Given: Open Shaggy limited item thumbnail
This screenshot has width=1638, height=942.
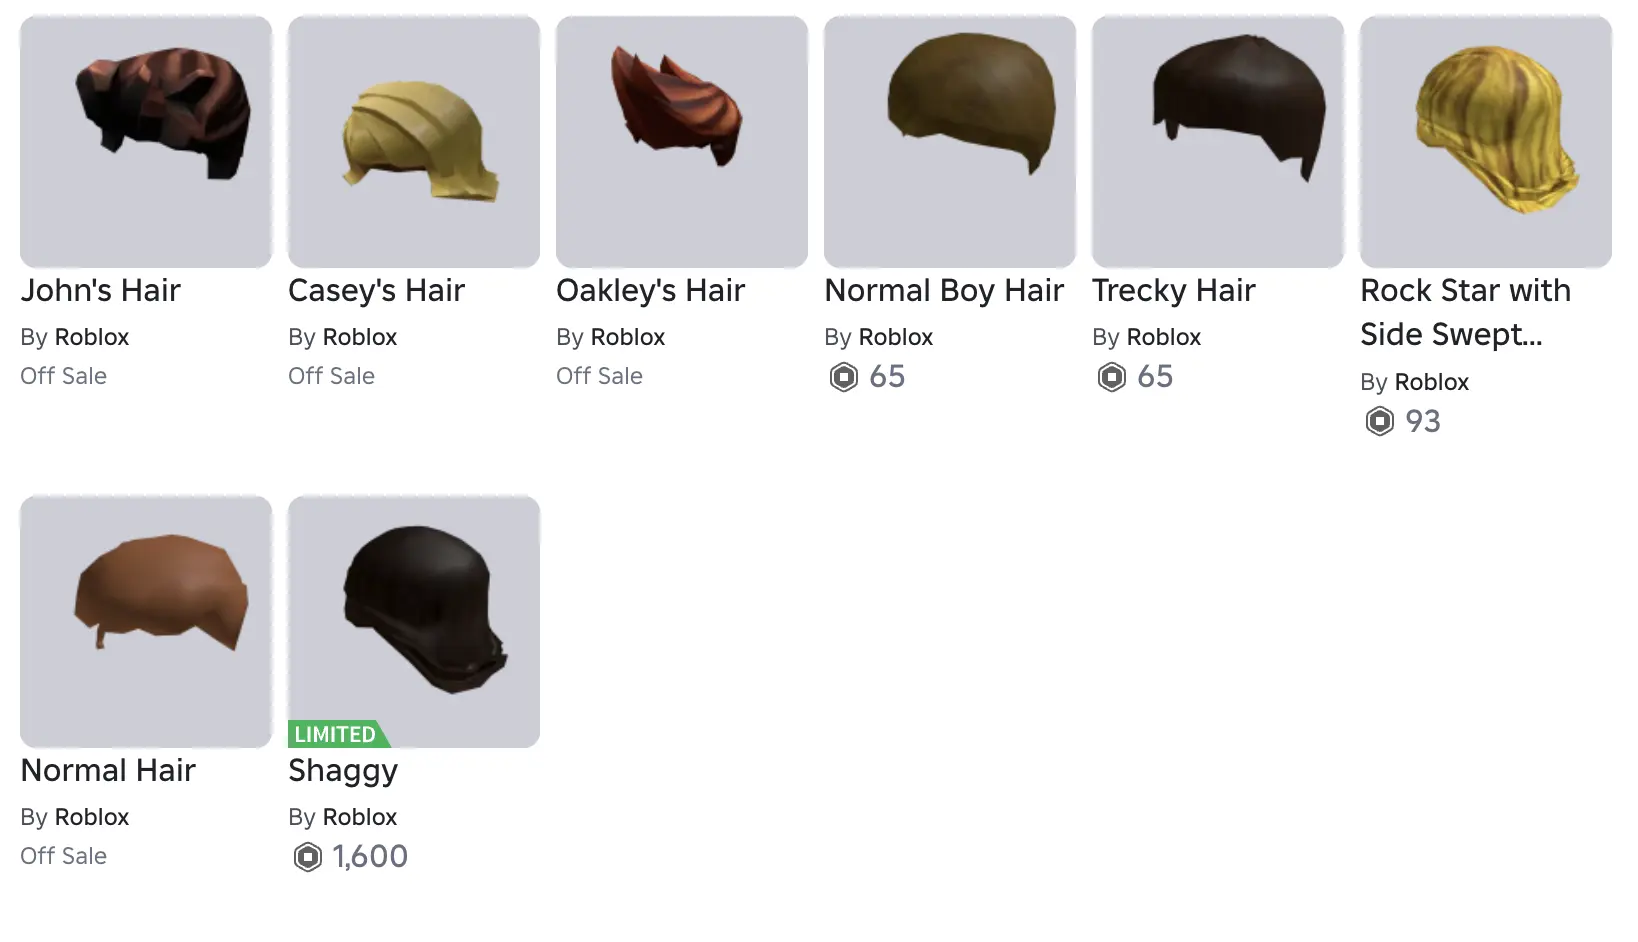Looking at the screenshot, I should coord(414,621).
